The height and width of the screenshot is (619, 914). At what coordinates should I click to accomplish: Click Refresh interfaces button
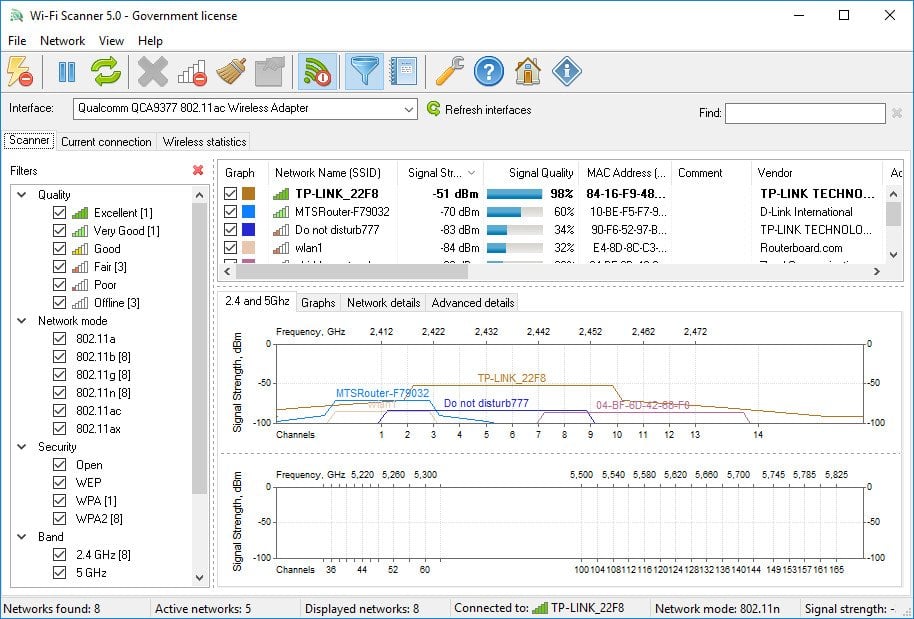(479, 109)
